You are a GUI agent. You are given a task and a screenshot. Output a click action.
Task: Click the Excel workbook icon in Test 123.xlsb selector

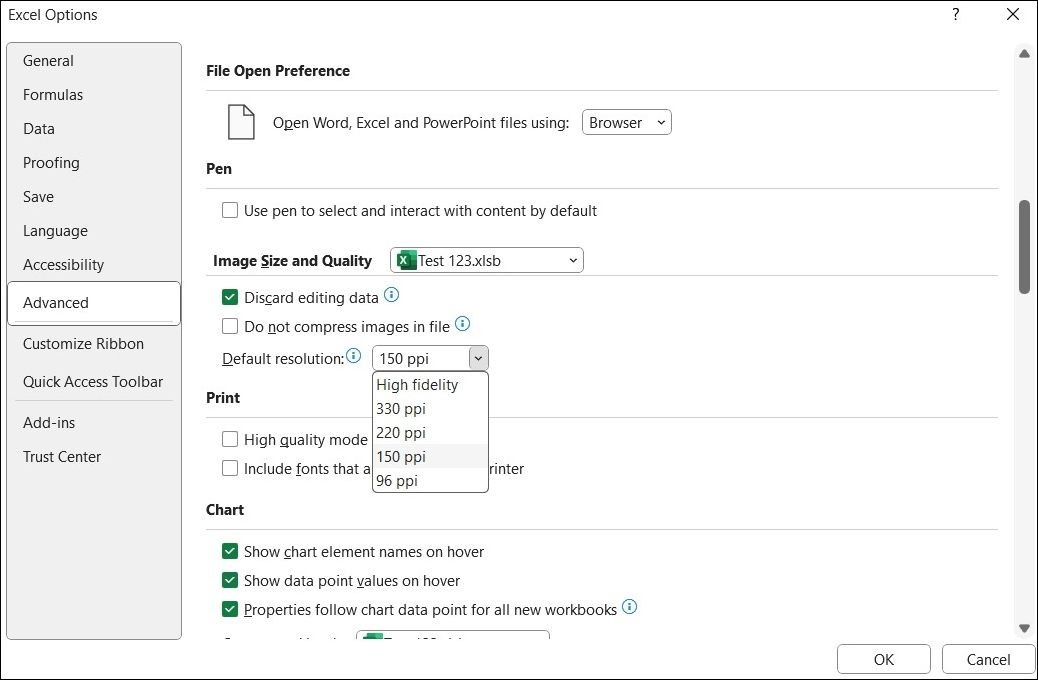pyautogui.click(x=404, y=259)
